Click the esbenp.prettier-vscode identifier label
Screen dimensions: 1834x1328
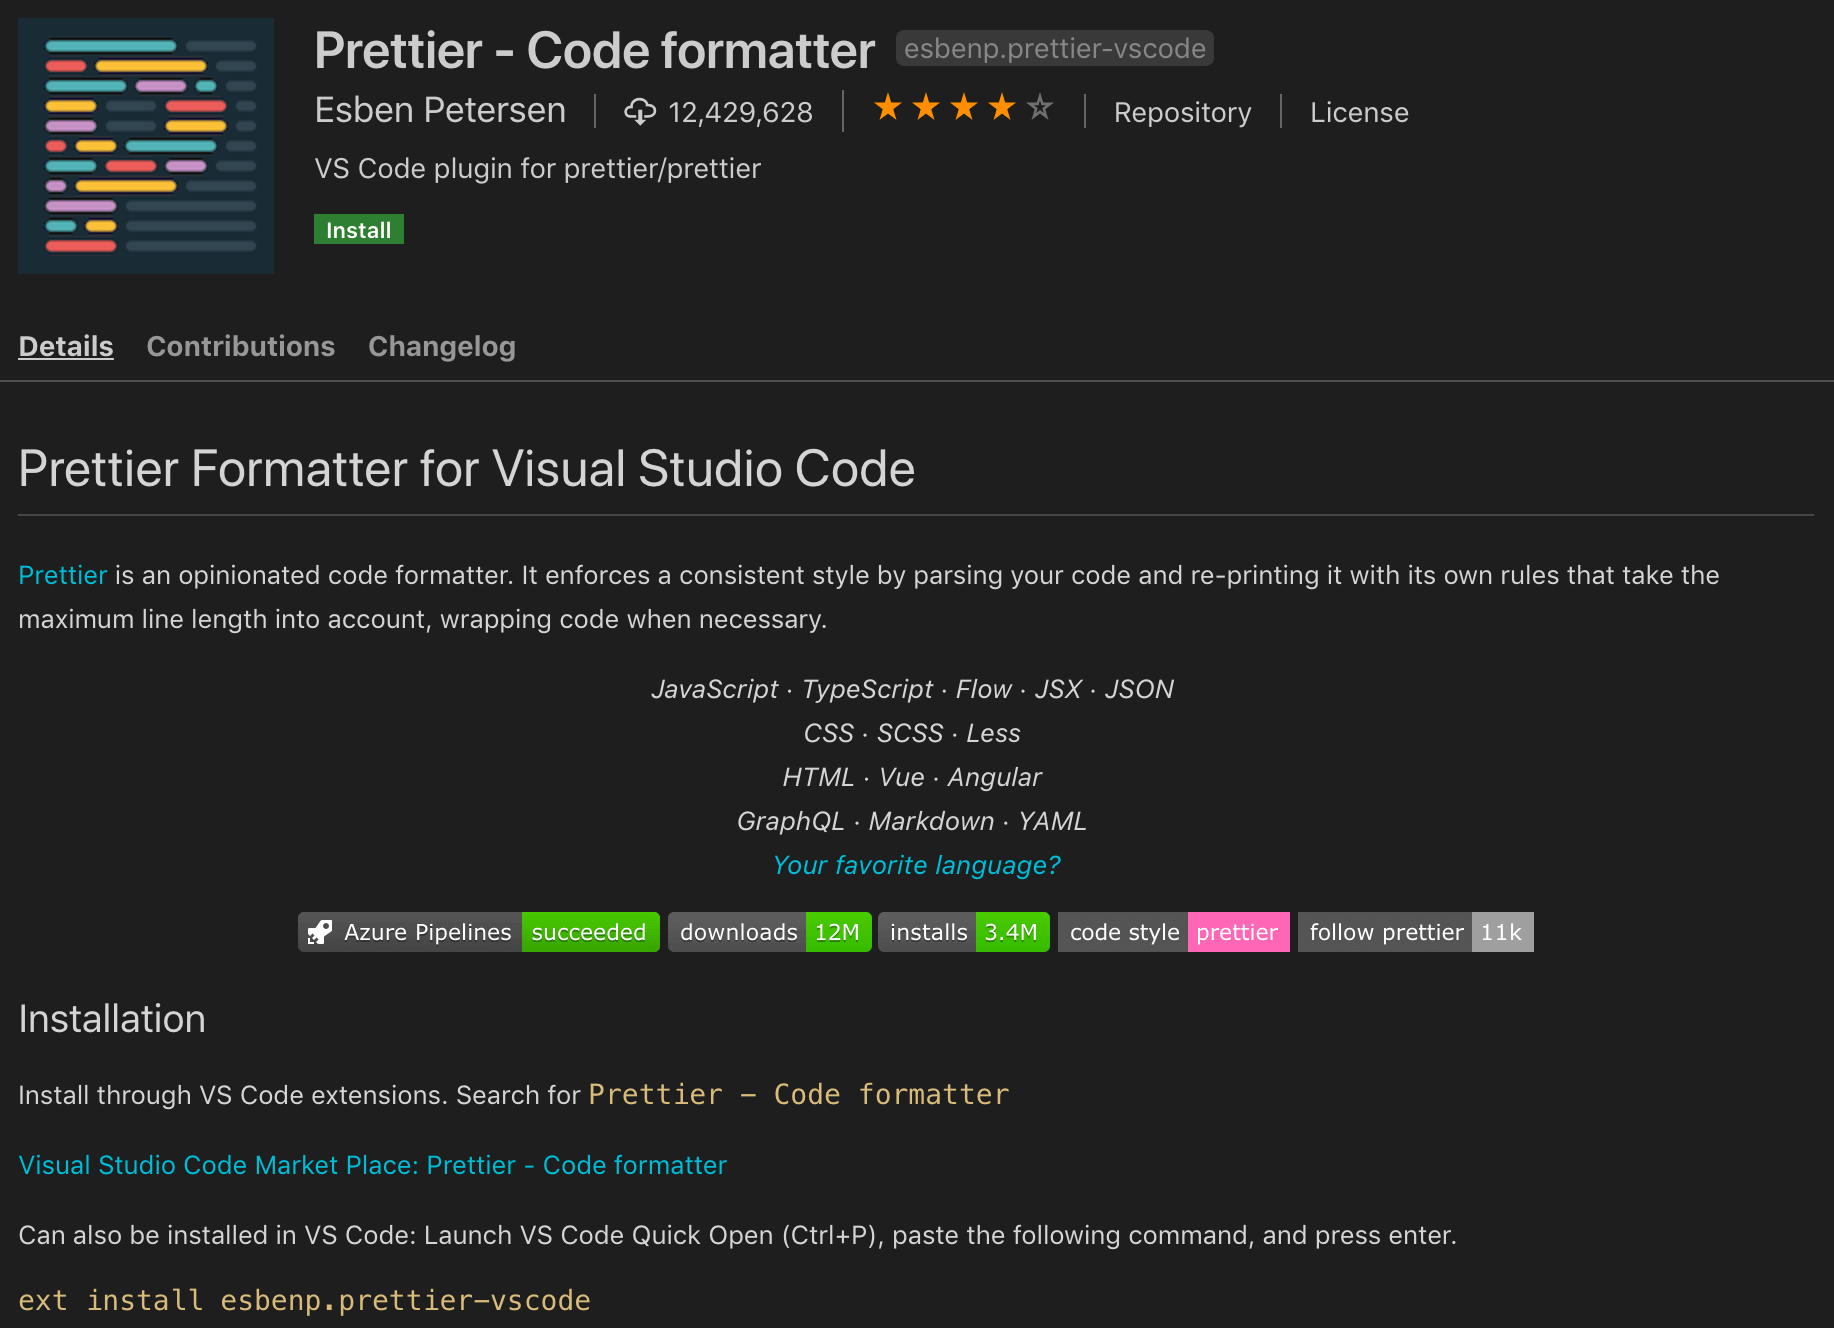[x=1055, y=48]
